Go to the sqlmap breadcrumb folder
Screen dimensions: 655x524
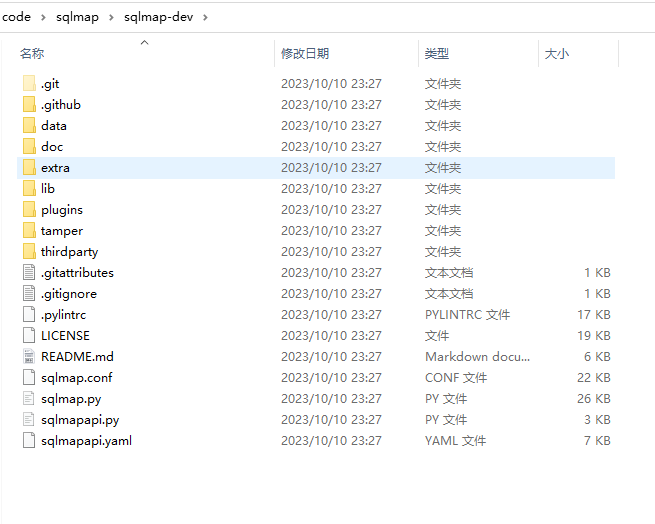(76, 17)
